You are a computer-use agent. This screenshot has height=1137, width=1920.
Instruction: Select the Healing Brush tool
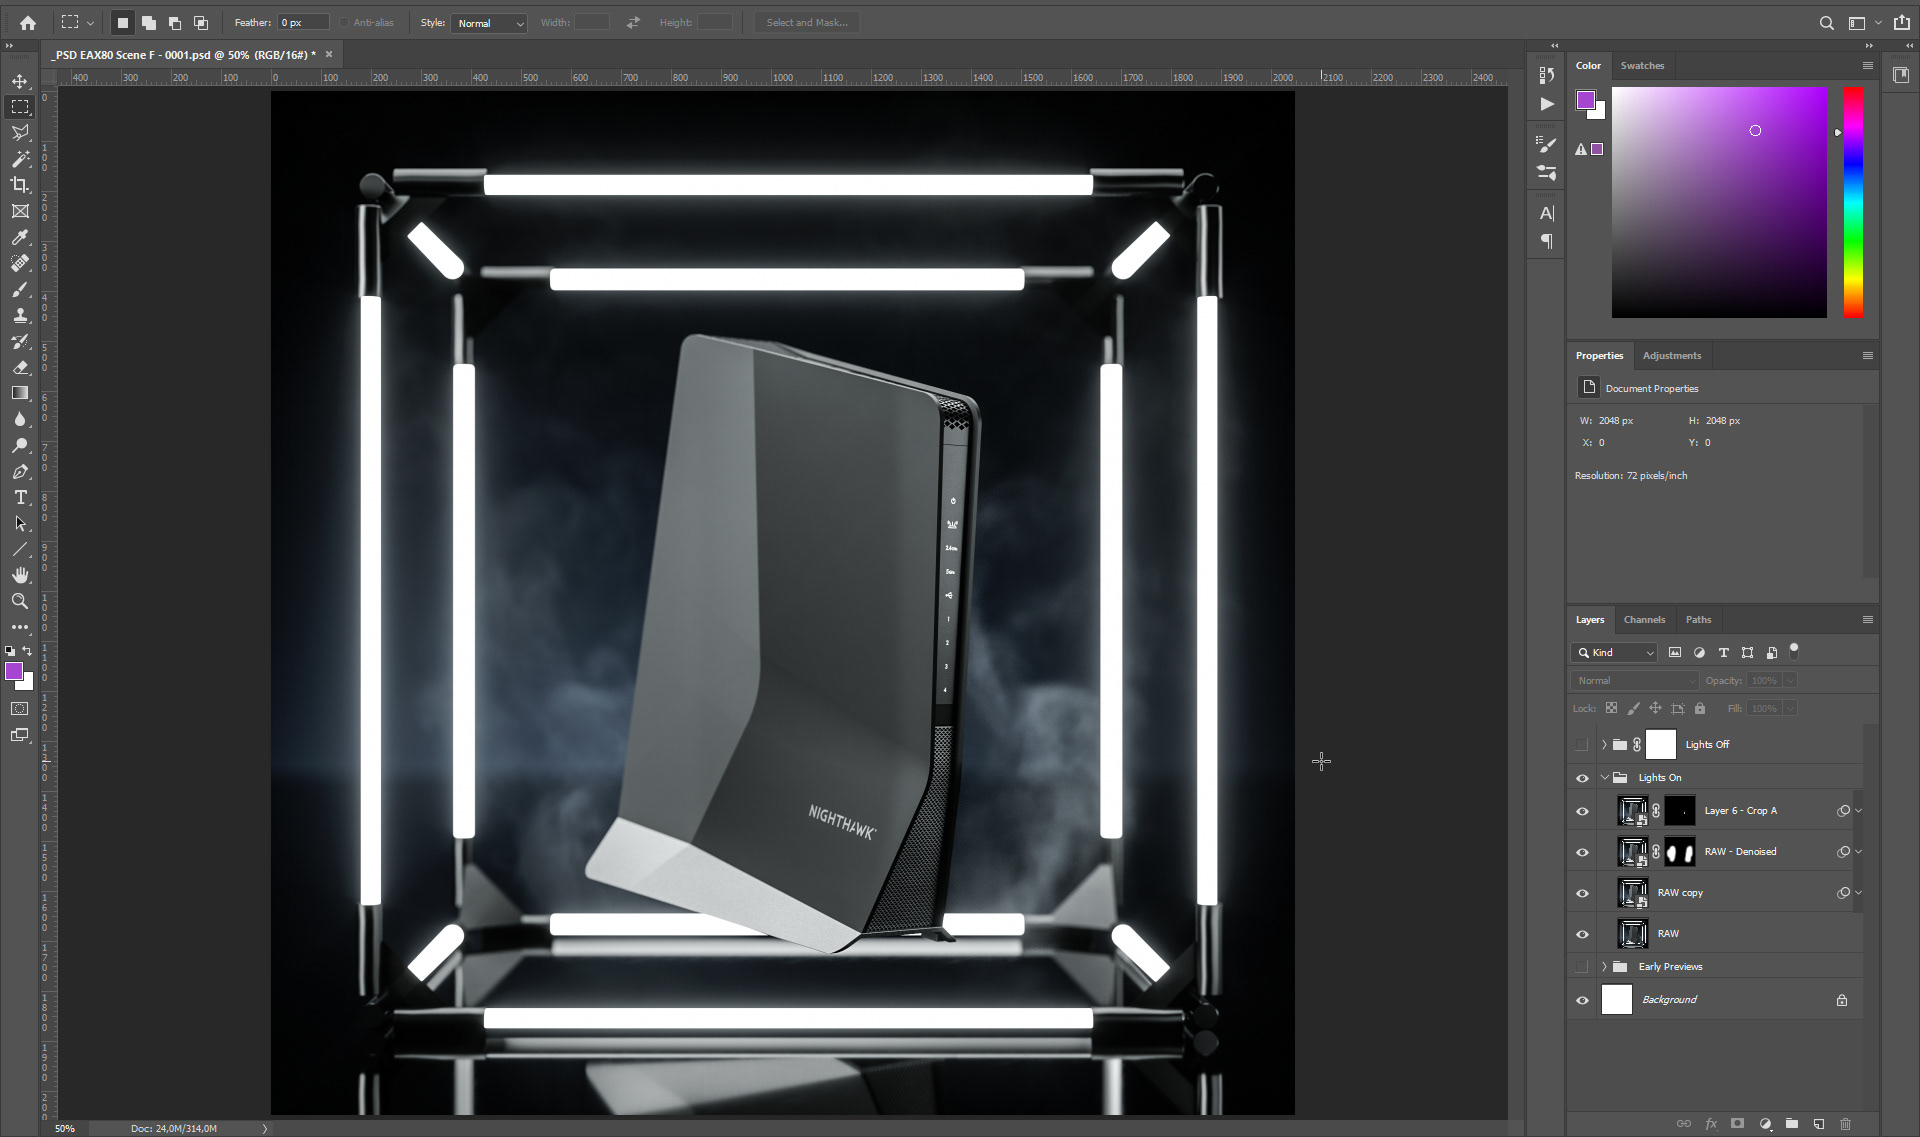(20, 263)
